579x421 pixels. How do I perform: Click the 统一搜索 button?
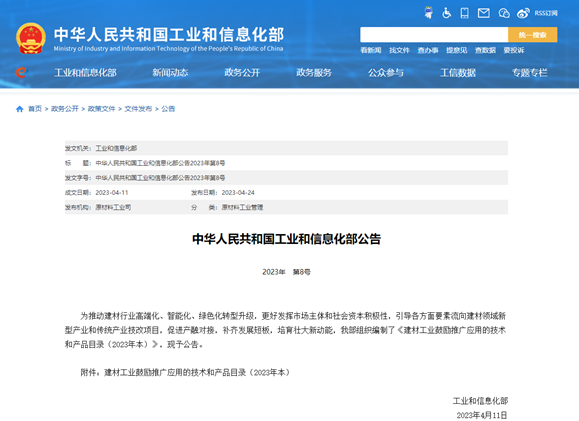pyautogui.click(x=532, y=35)
